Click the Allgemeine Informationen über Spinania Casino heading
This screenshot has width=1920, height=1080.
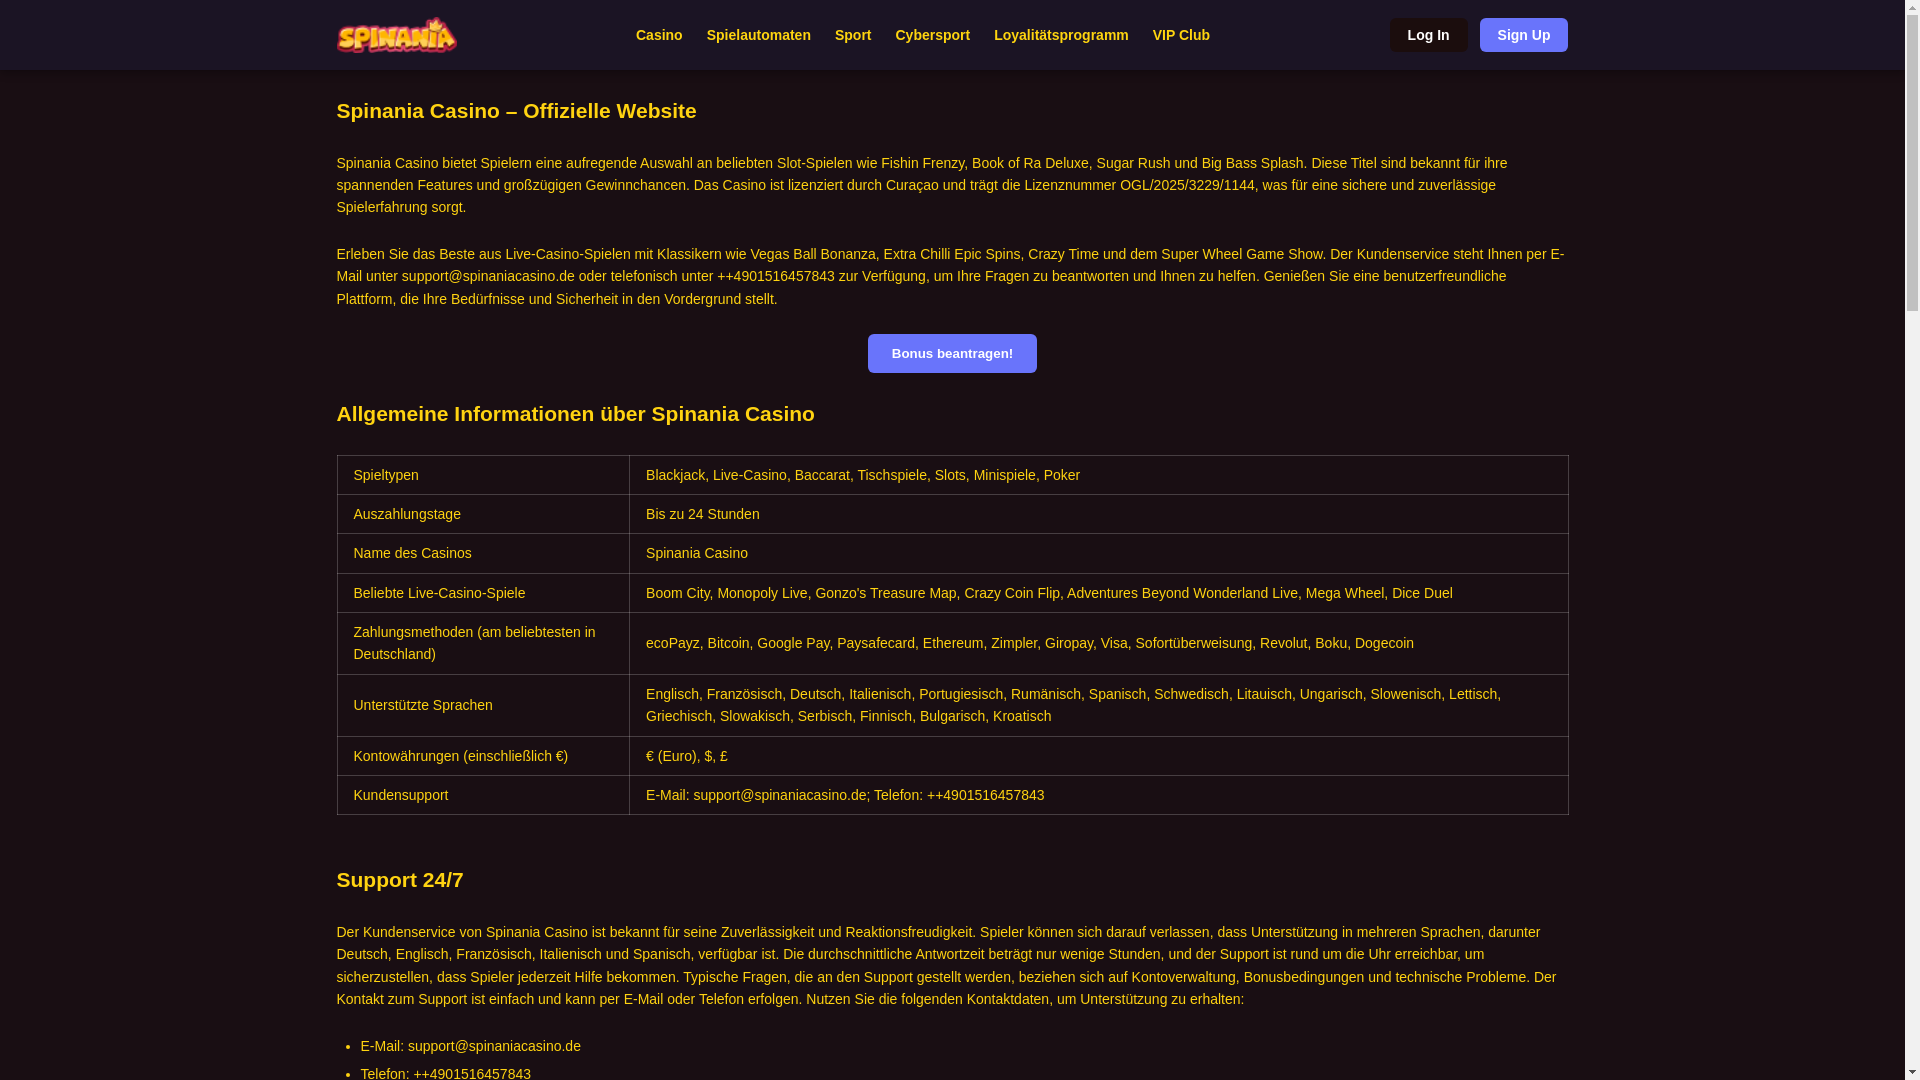pos(575,414)
